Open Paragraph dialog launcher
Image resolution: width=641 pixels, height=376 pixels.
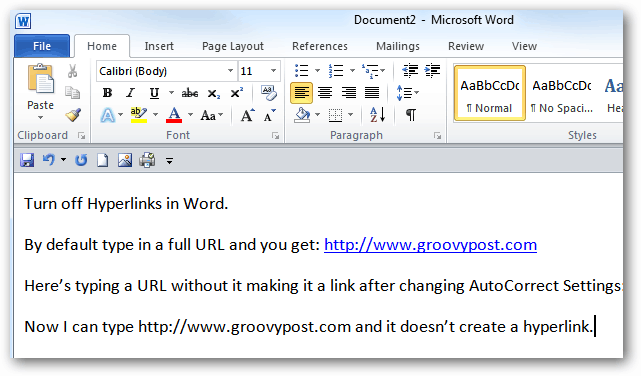(437, 136)
